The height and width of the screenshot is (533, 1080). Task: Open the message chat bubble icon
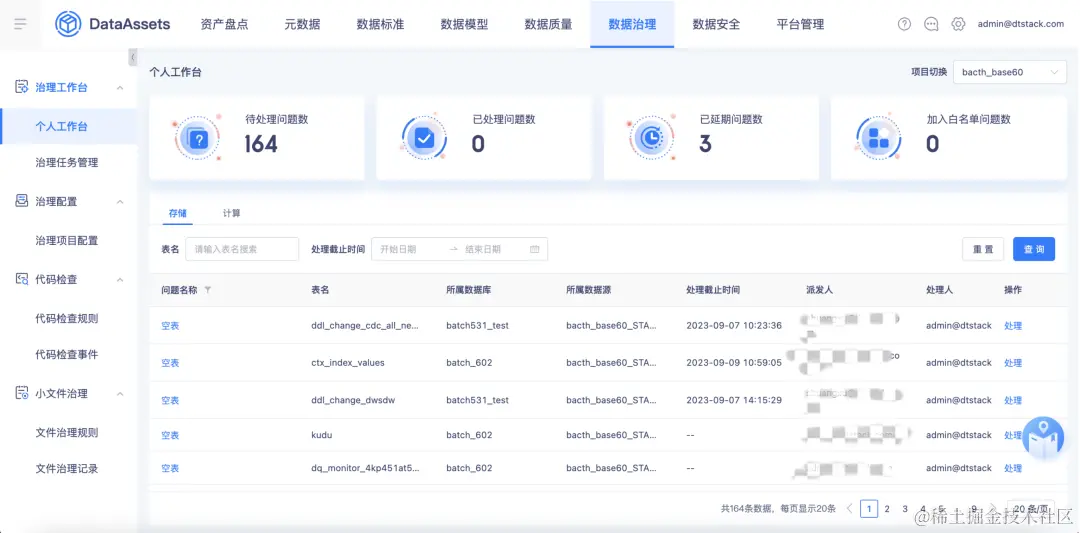pyautogui.click(x=931, y=24)
